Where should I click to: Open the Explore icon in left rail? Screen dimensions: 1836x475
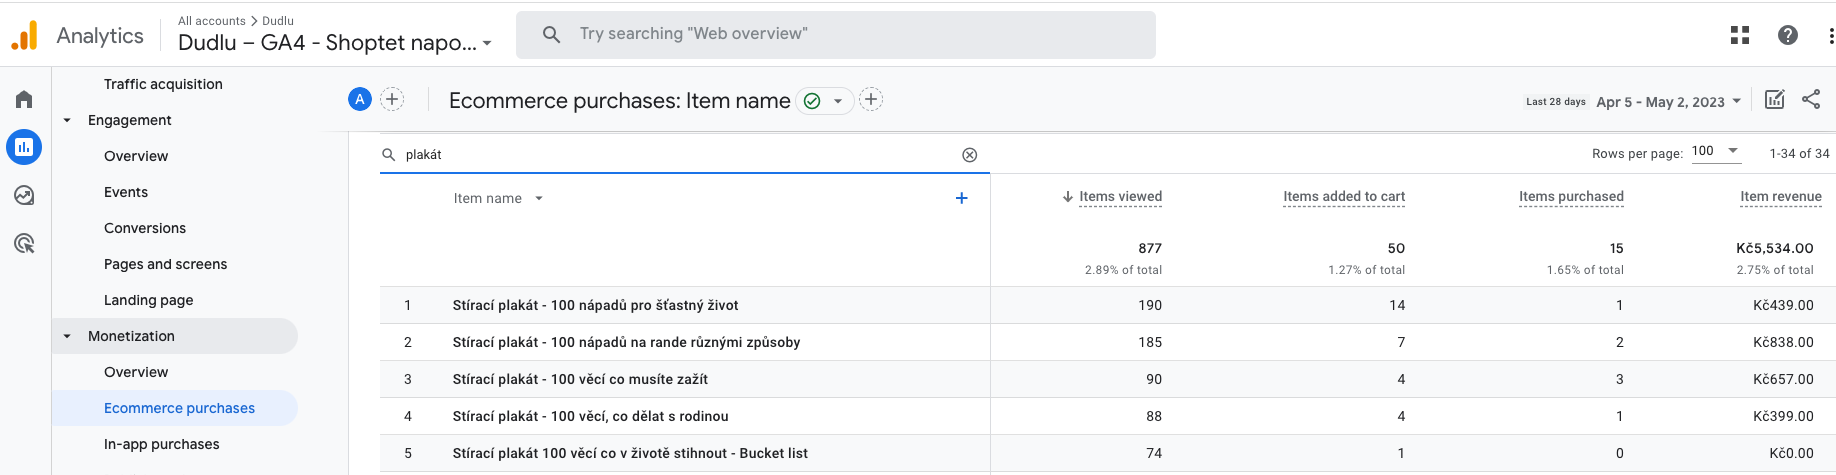pos(24,195)
